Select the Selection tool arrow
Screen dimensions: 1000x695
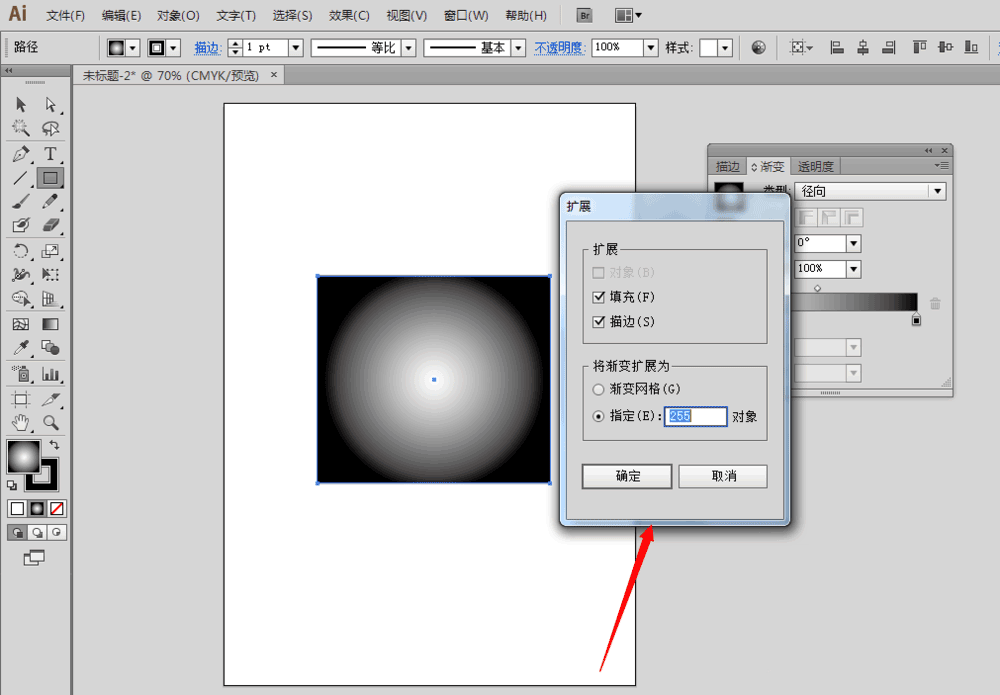pos(20,105)
